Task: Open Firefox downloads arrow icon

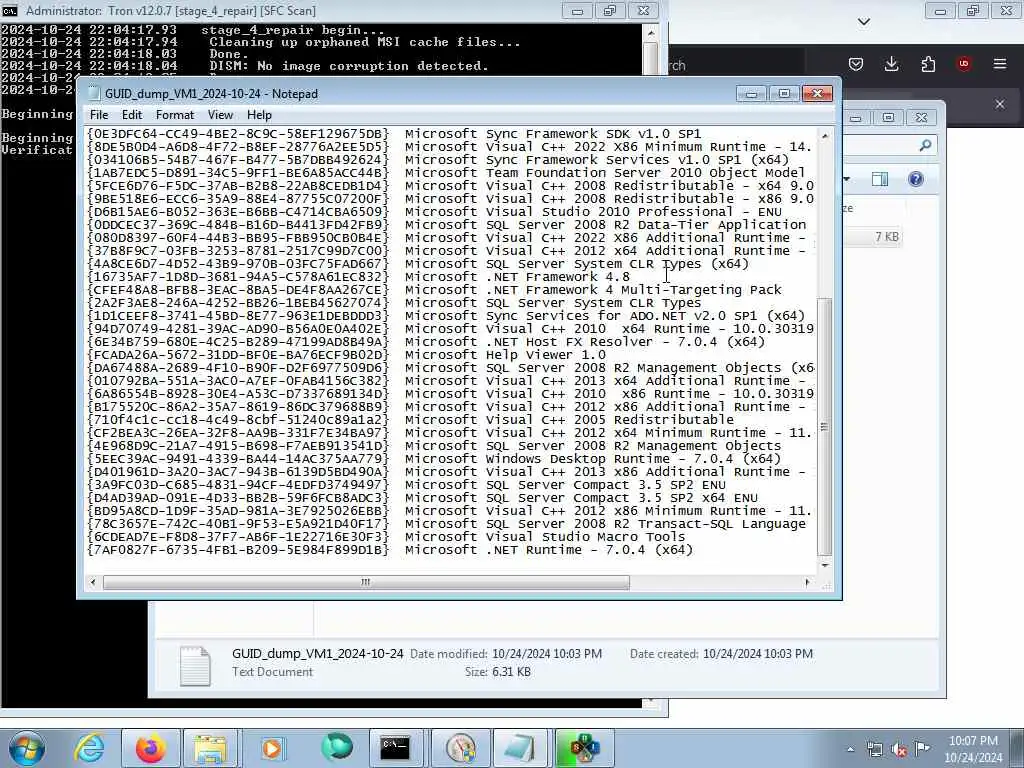Action: (x=891, y=64)
